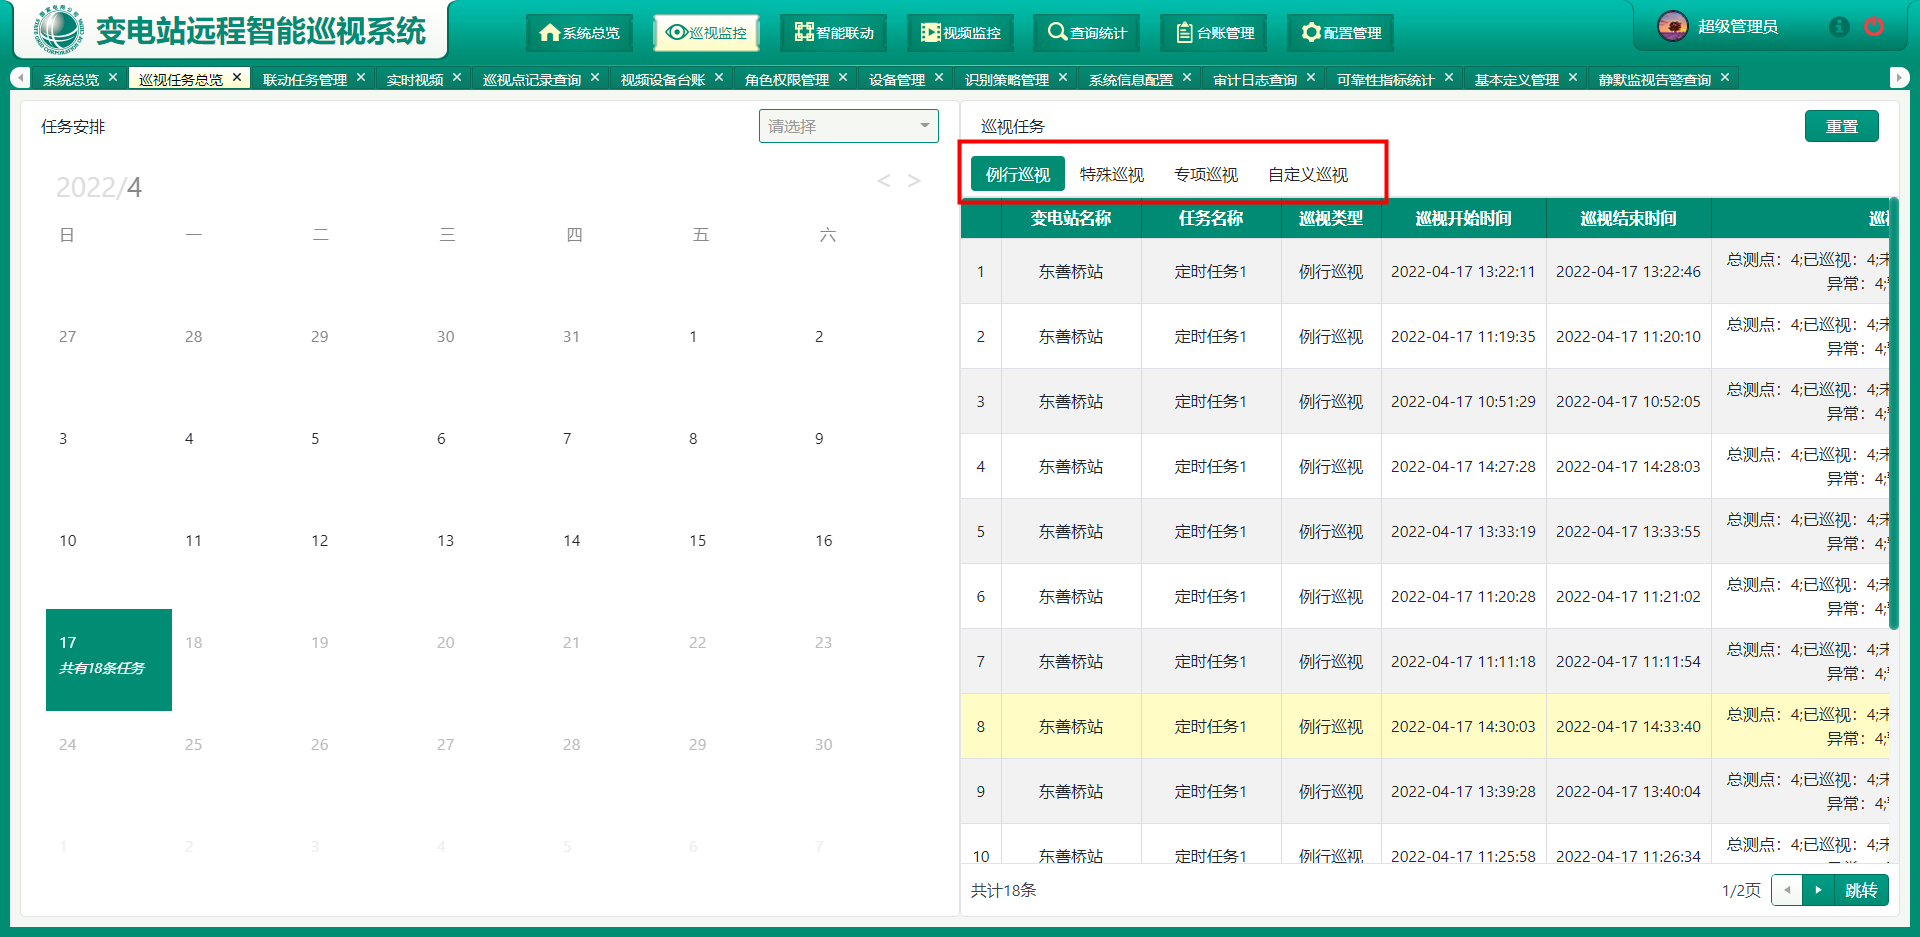
Task: Go to the next calendar month
Action: tap(914, 181)
